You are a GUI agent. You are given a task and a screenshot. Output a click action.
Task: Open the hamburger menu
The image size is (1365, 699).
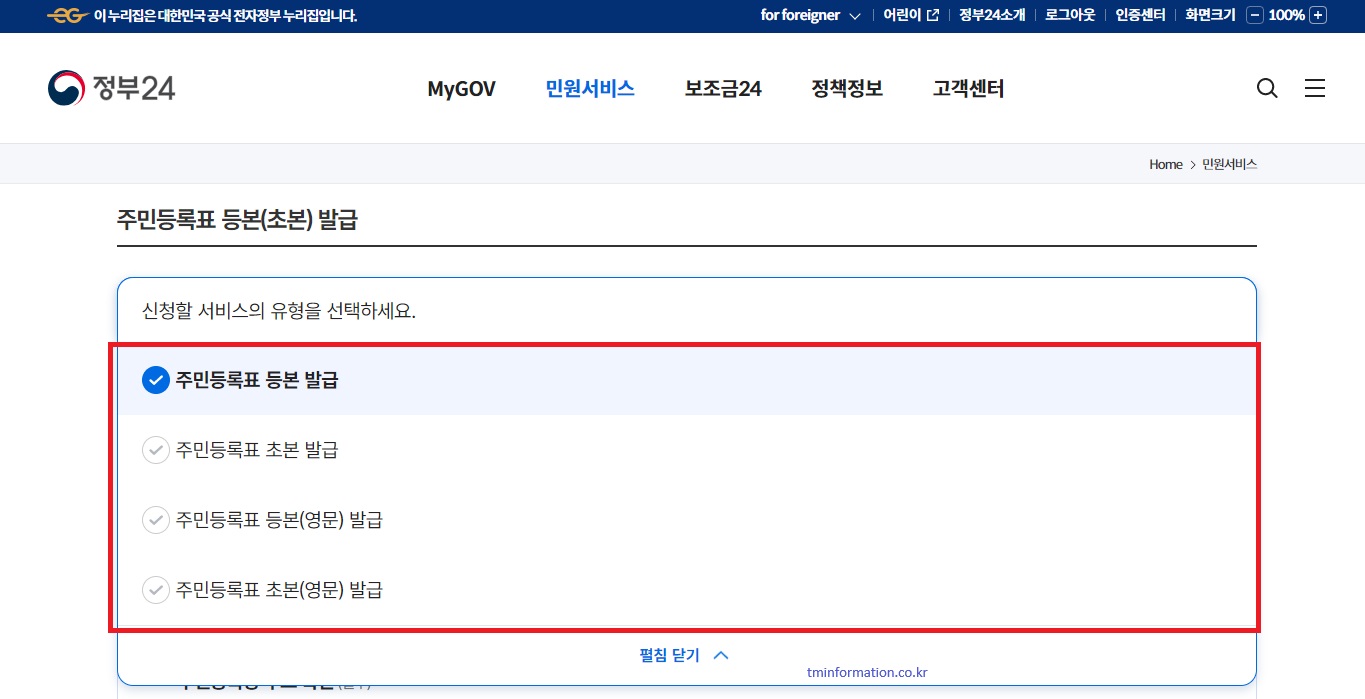point(1314,88)
